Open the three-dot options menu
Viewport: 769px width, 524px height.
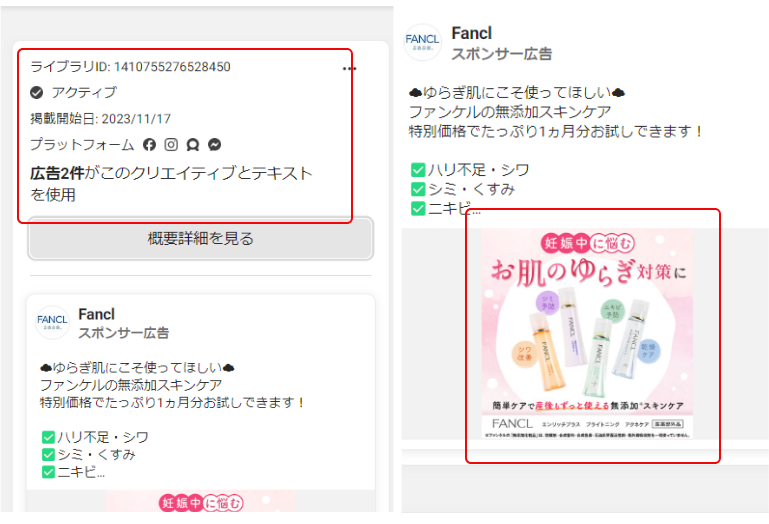349,68
